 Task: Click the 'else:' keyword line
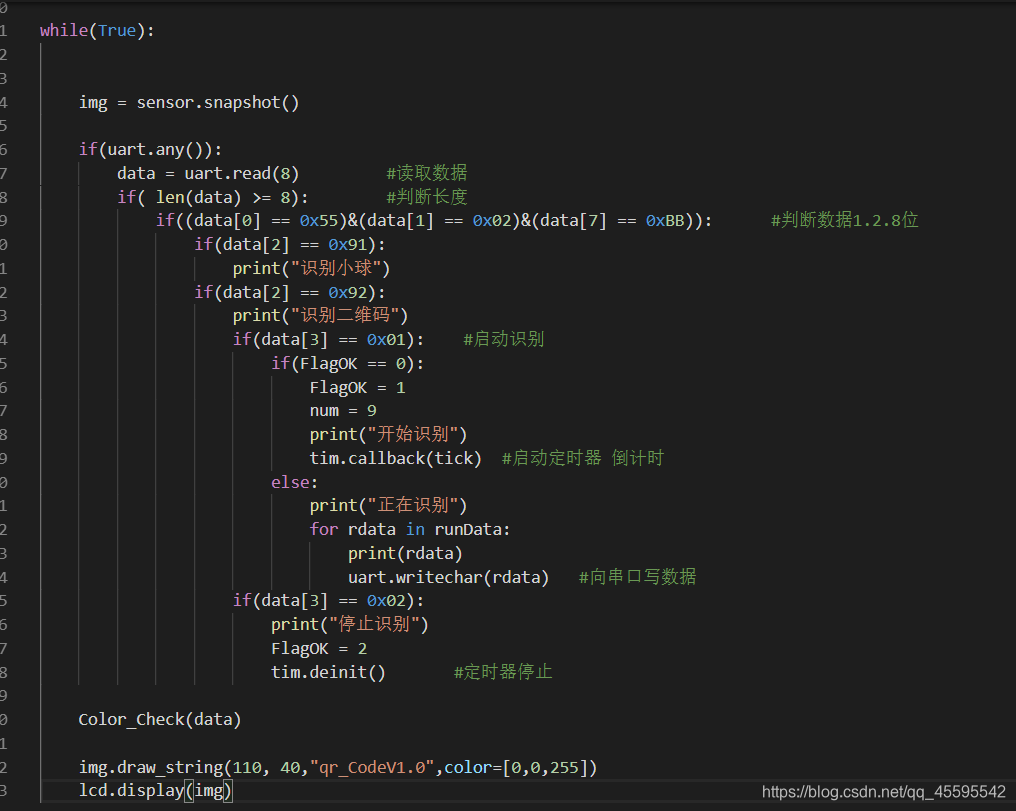click(x=294, y=483)
